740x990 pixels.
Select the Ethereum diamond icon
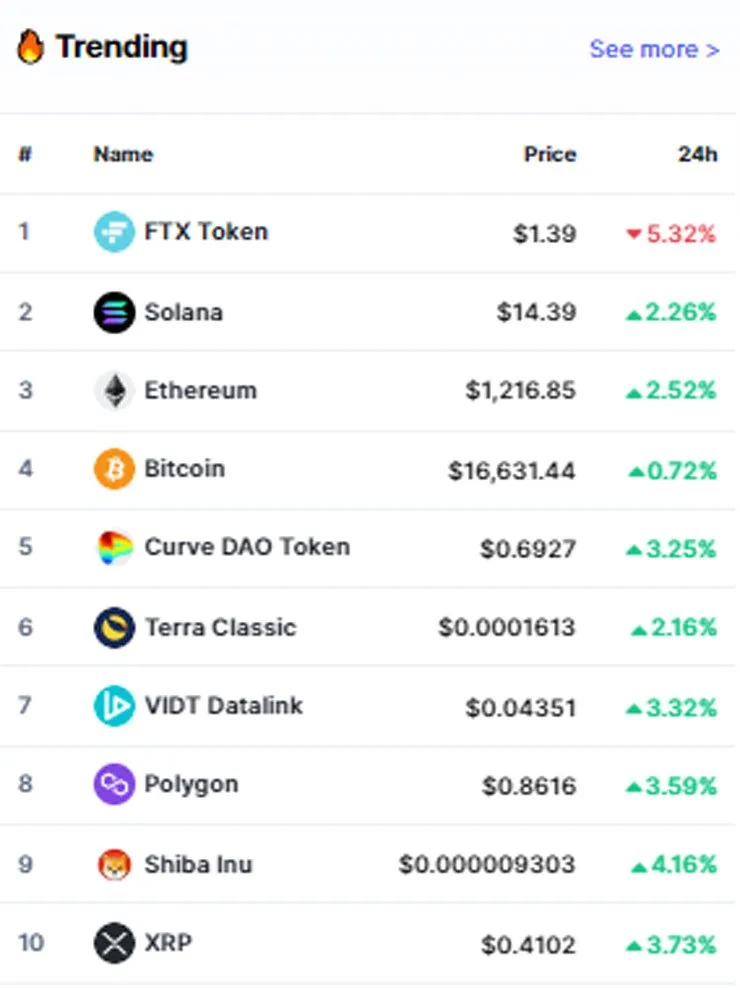point(114,391)
